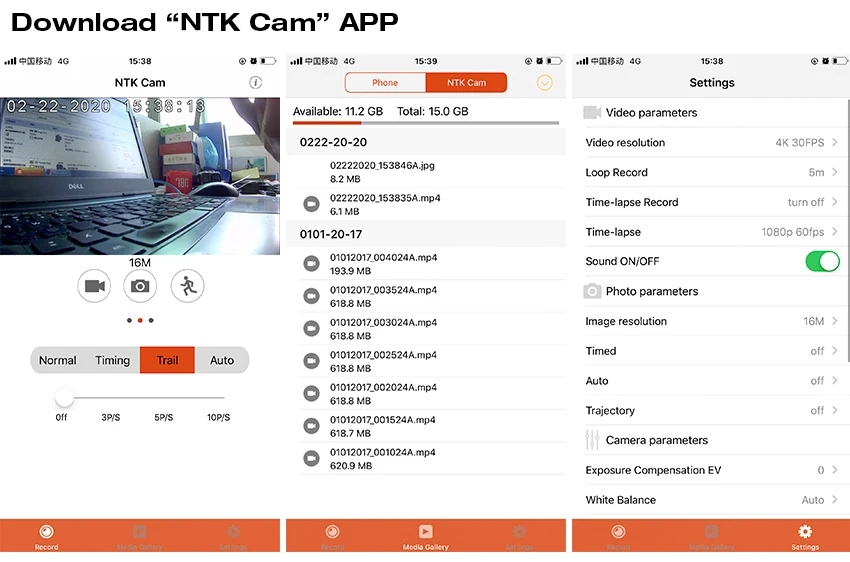850x562 pixels.
Task: Tap the photo camera capture icon
Action: tap(140, 286)
